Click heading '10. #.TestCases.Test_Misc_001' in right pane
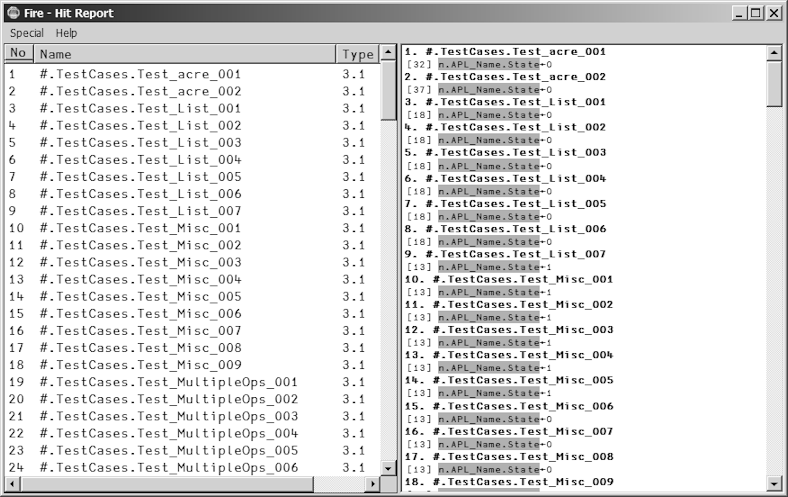The width and height of the screenshot is (788, 497). [509, 279]
